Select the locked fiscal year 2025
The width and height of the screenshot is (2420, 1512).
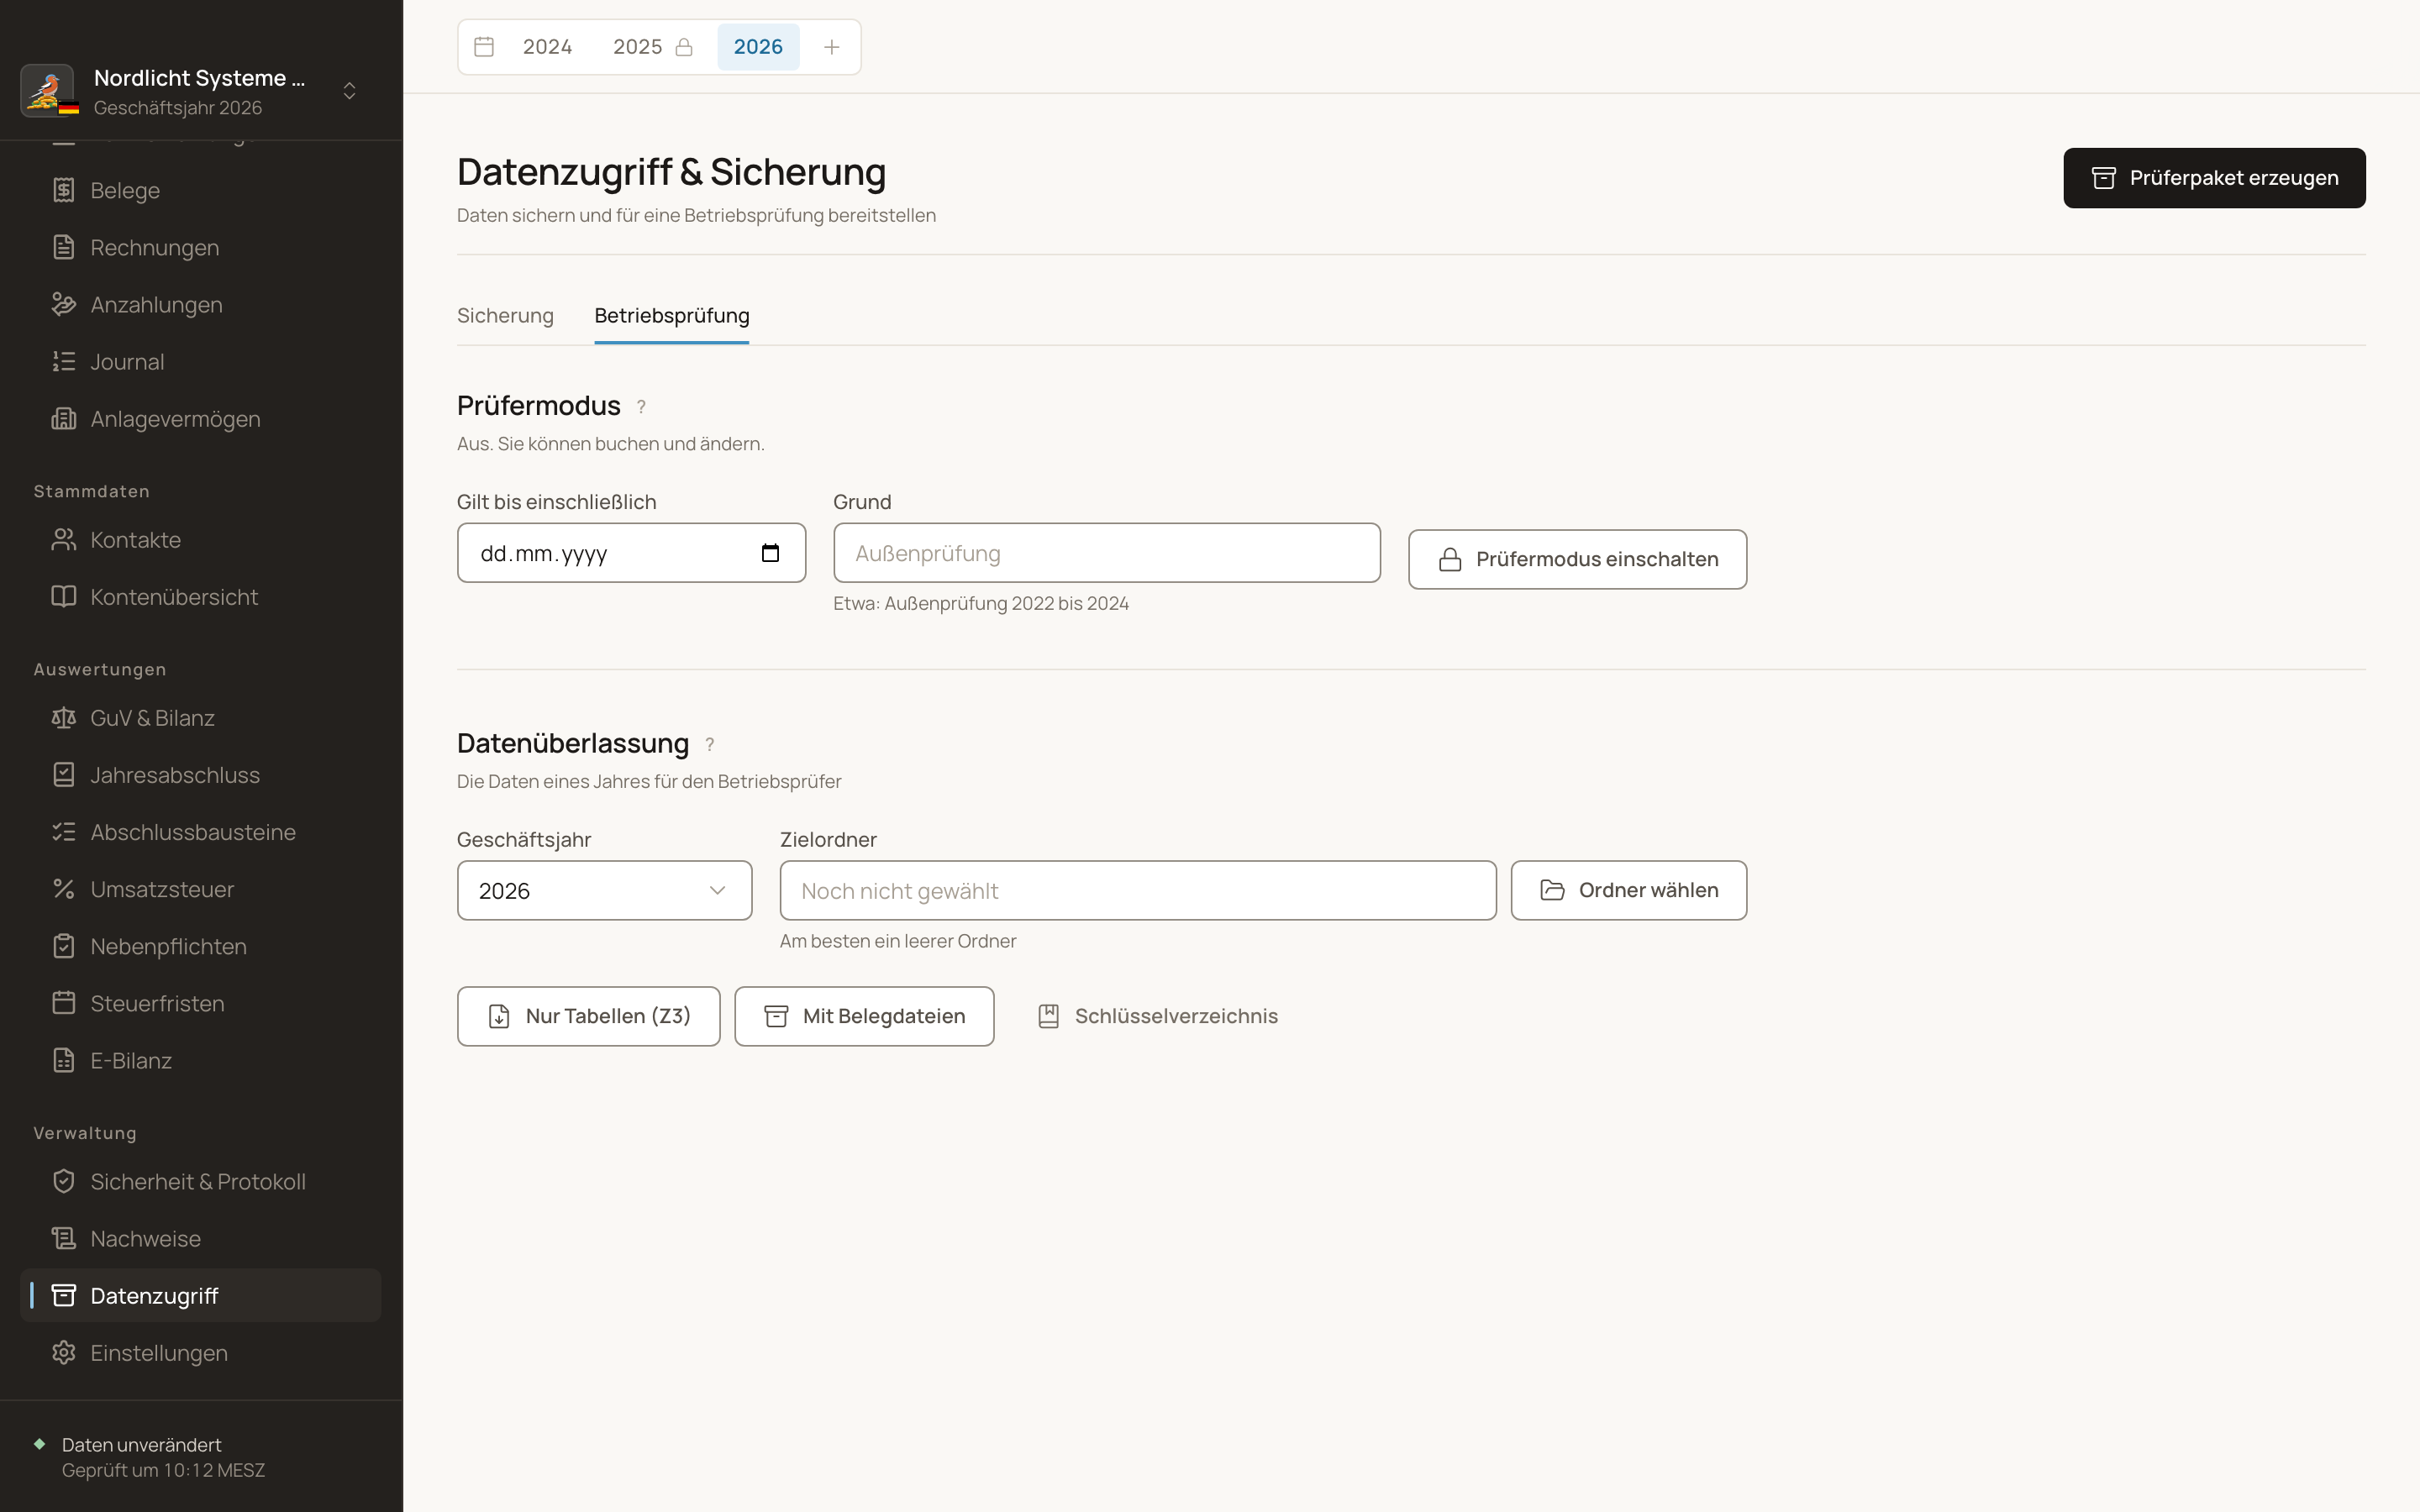click(652, 47)
